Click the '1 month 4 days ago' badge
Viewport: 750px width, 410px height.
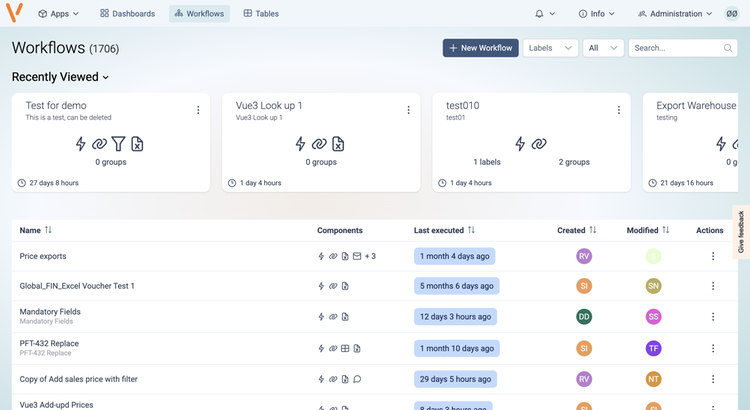[454, 256]
